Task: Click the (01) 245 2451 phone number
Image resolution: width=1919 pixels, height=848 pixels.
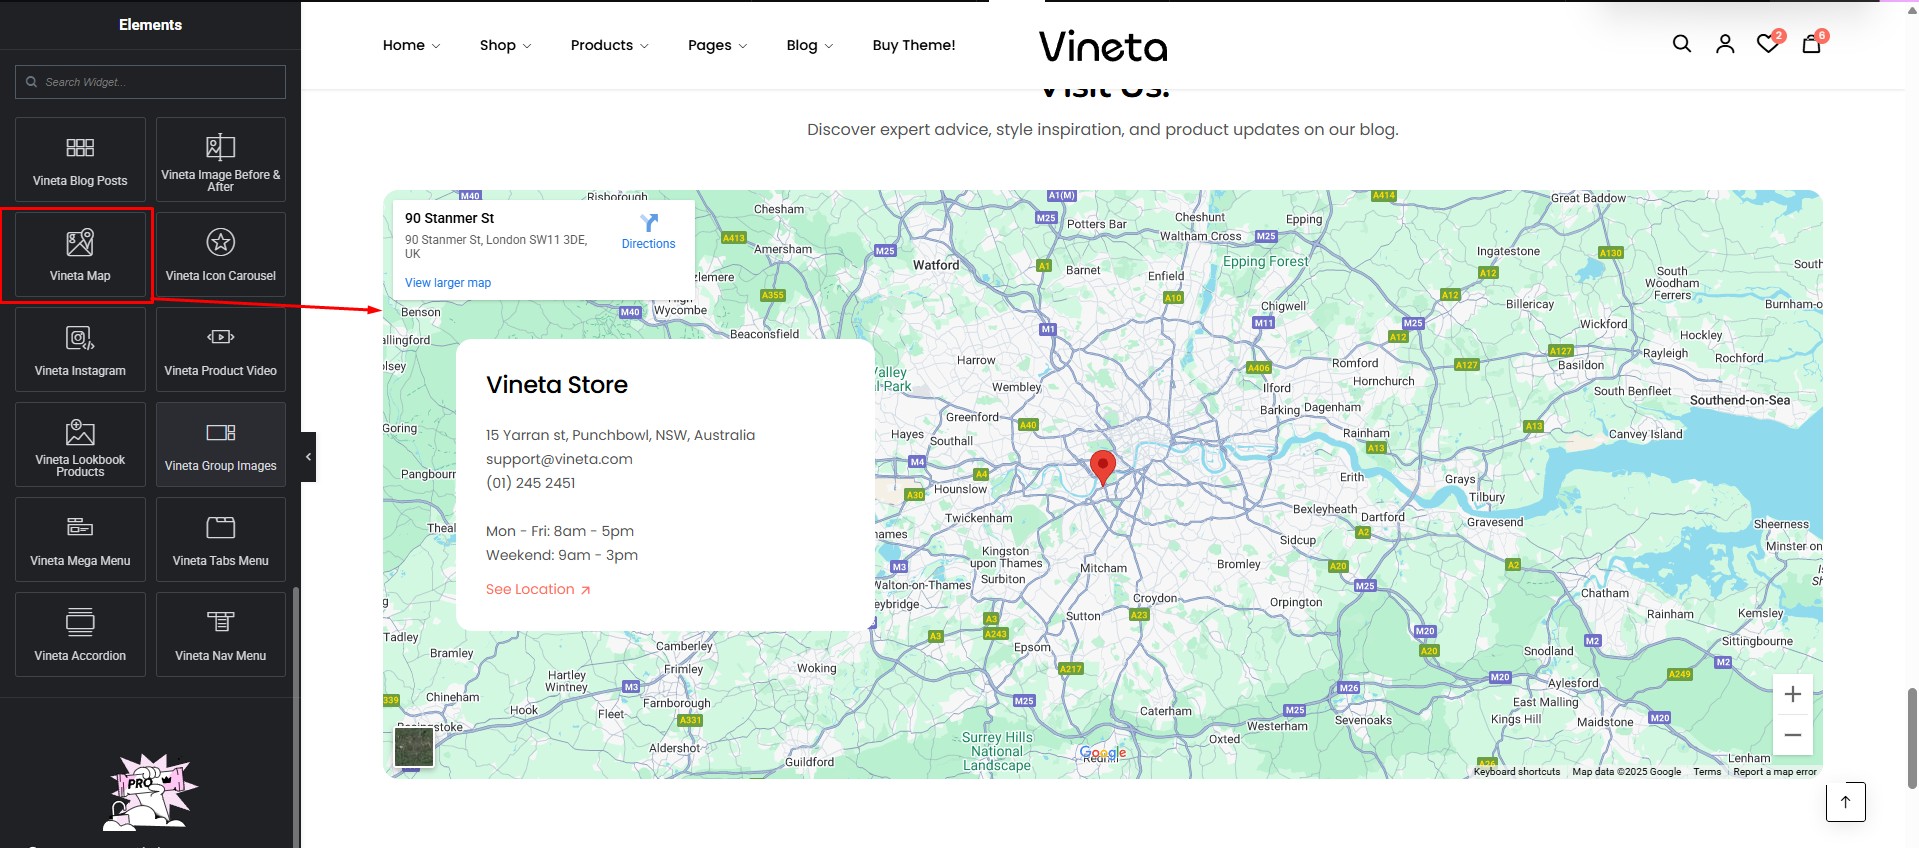Action: (x=531, y=483)
